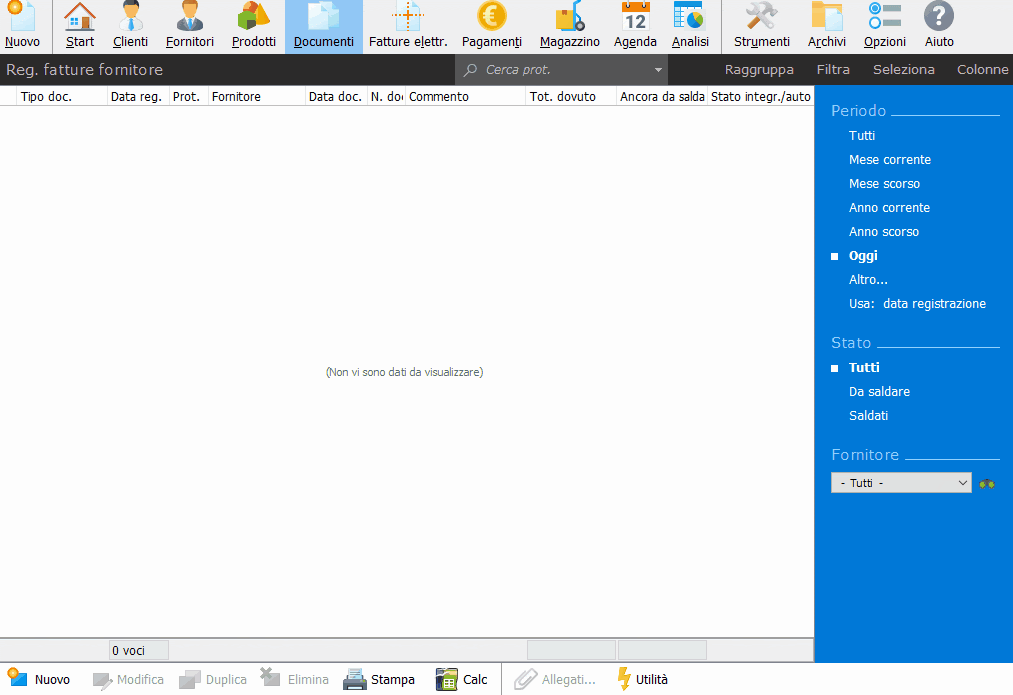This screenshot has height=695, width=1013.
Task: Open the Raggruppa menu
Action: pos(759,70)
